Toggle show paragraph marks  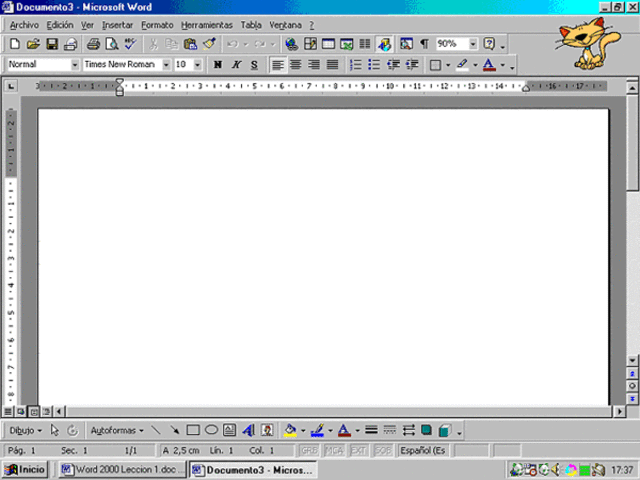(425, 44)
